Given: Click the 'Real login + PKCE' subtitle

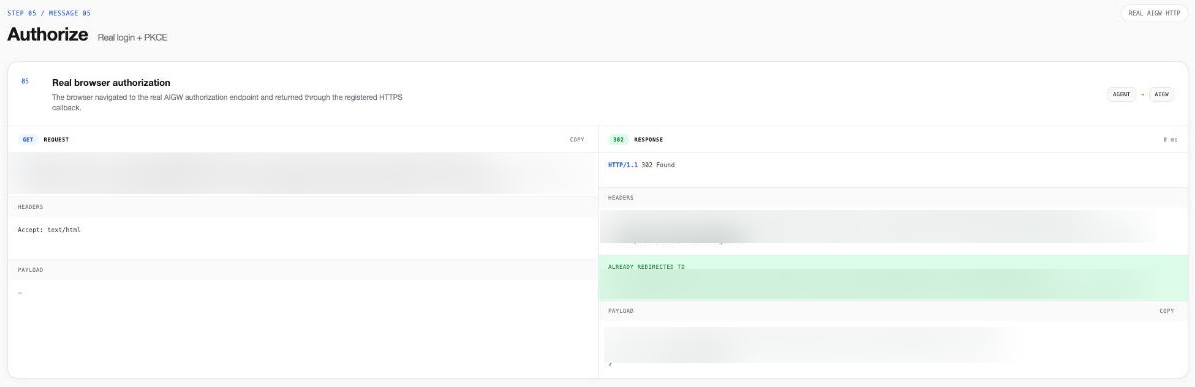Looking at the screenshot, I should pyautogui.click(x=132, y=37).
